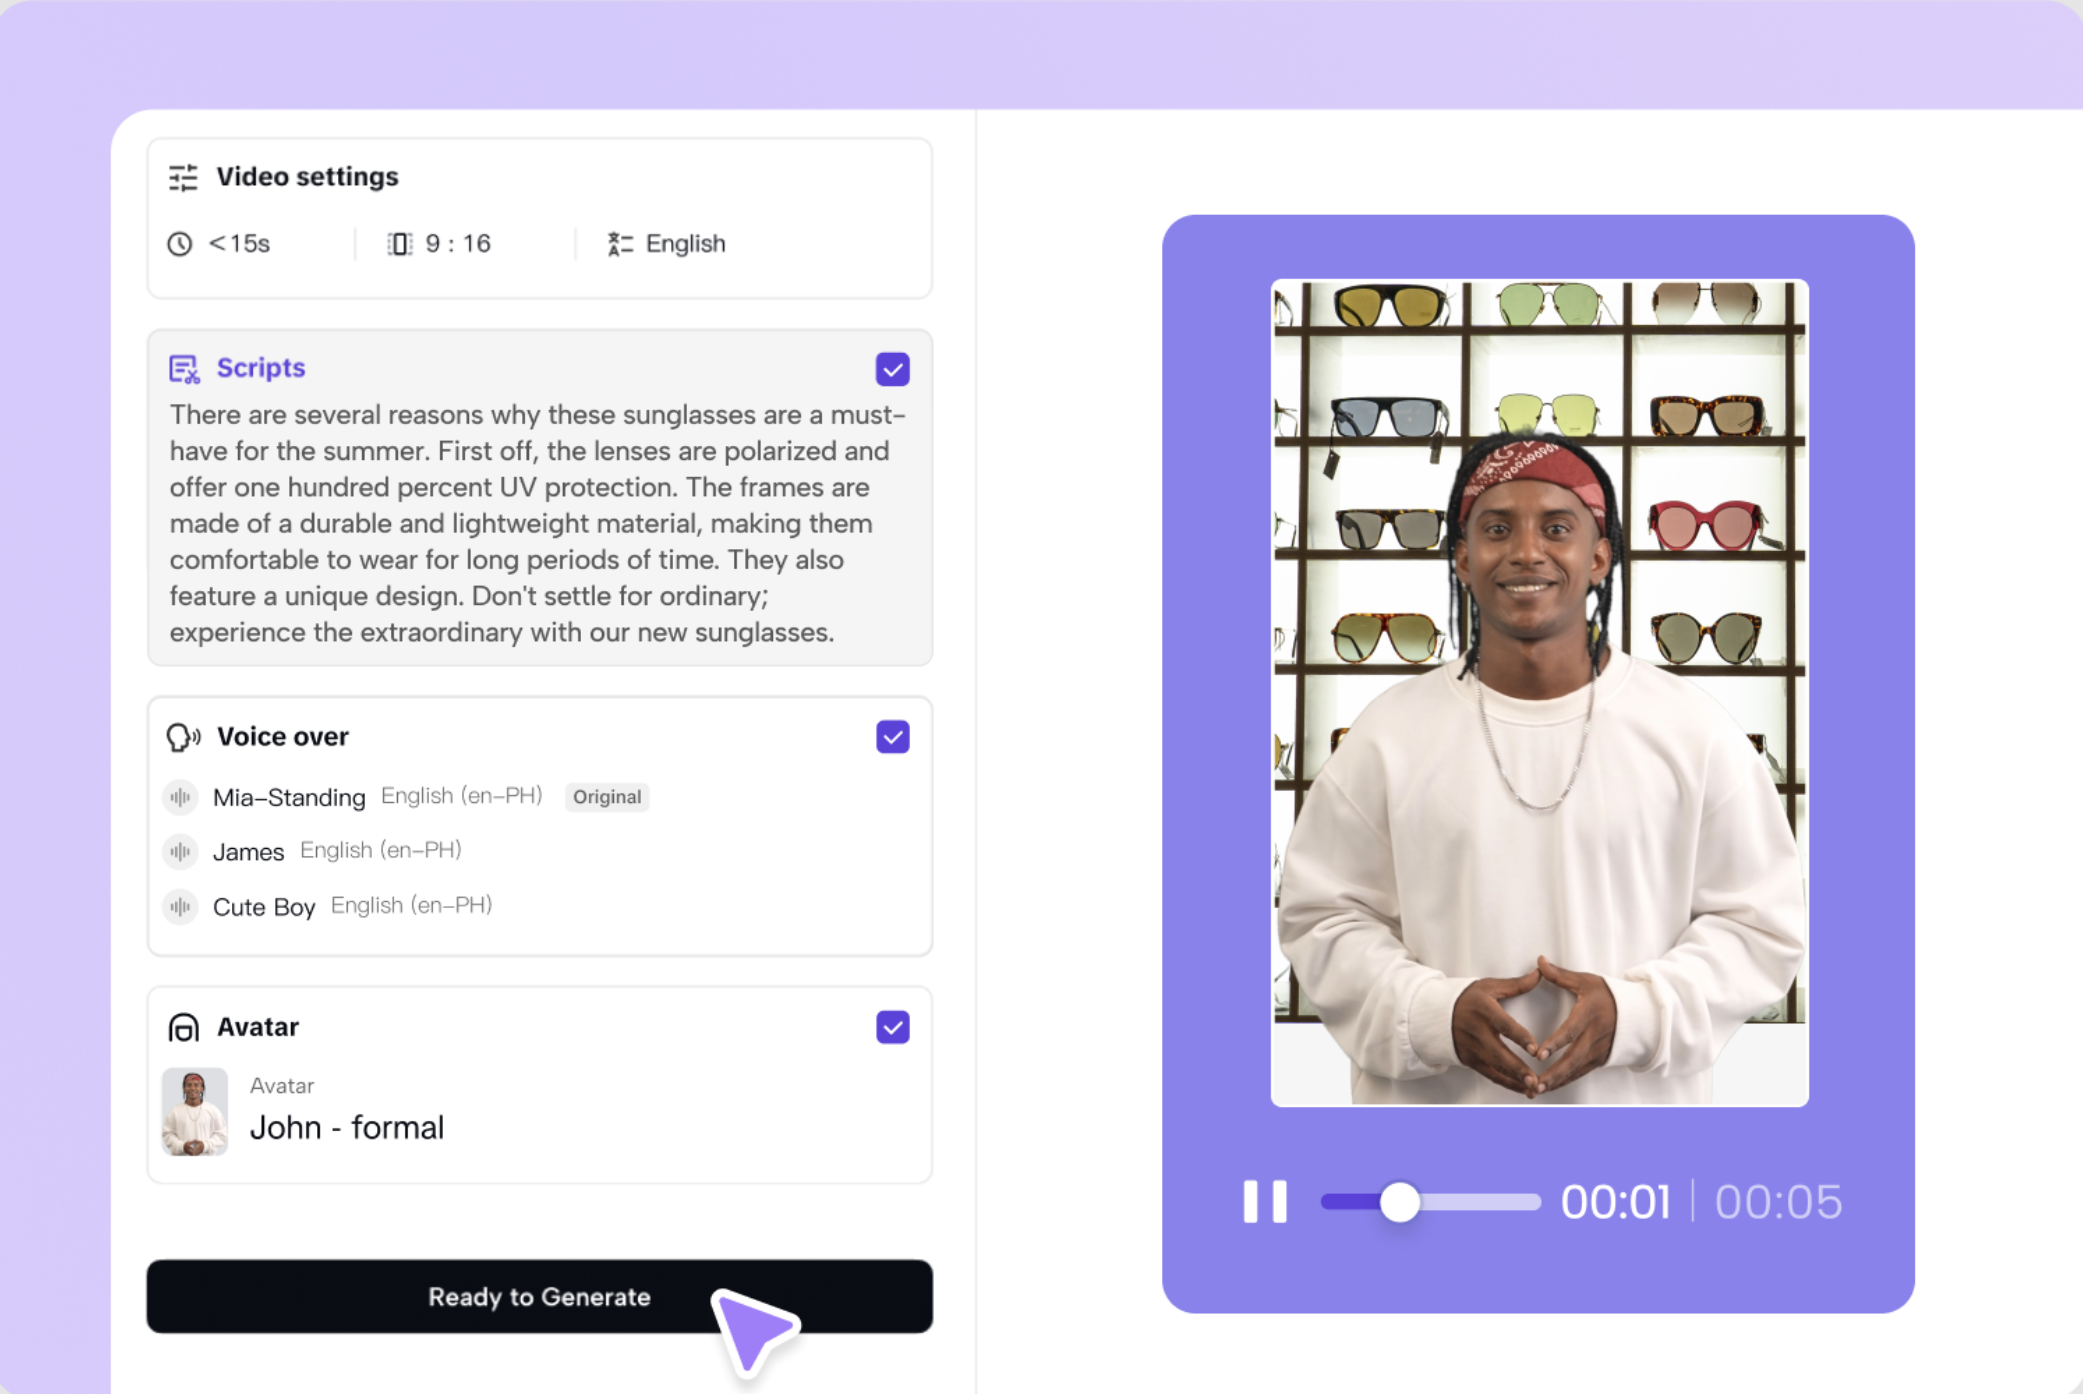Screen dimensions: 2083x1394
Task: Click the Ready to Generate button
Action: (x=539, y=1296)
